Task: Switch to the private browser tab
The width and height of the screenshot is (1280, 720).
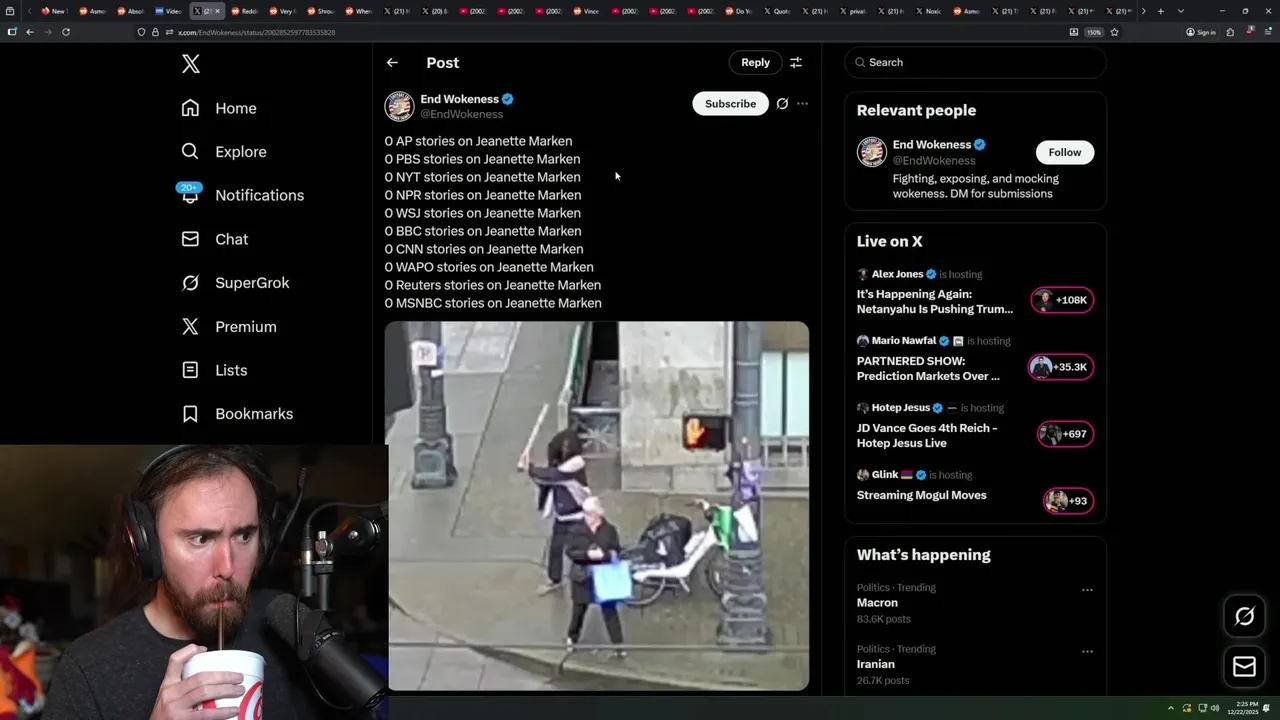Action: point(852,11)
